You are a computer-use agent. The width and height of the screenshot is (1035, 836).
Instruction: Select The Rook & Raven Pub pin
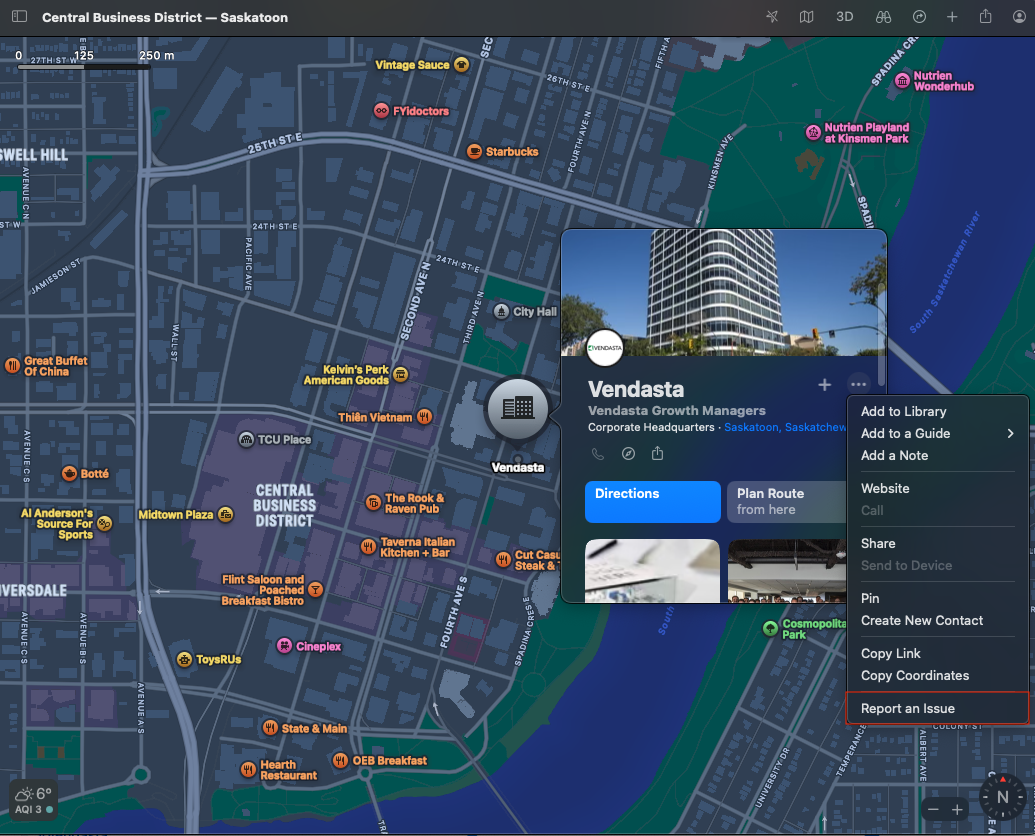[373, 503]
